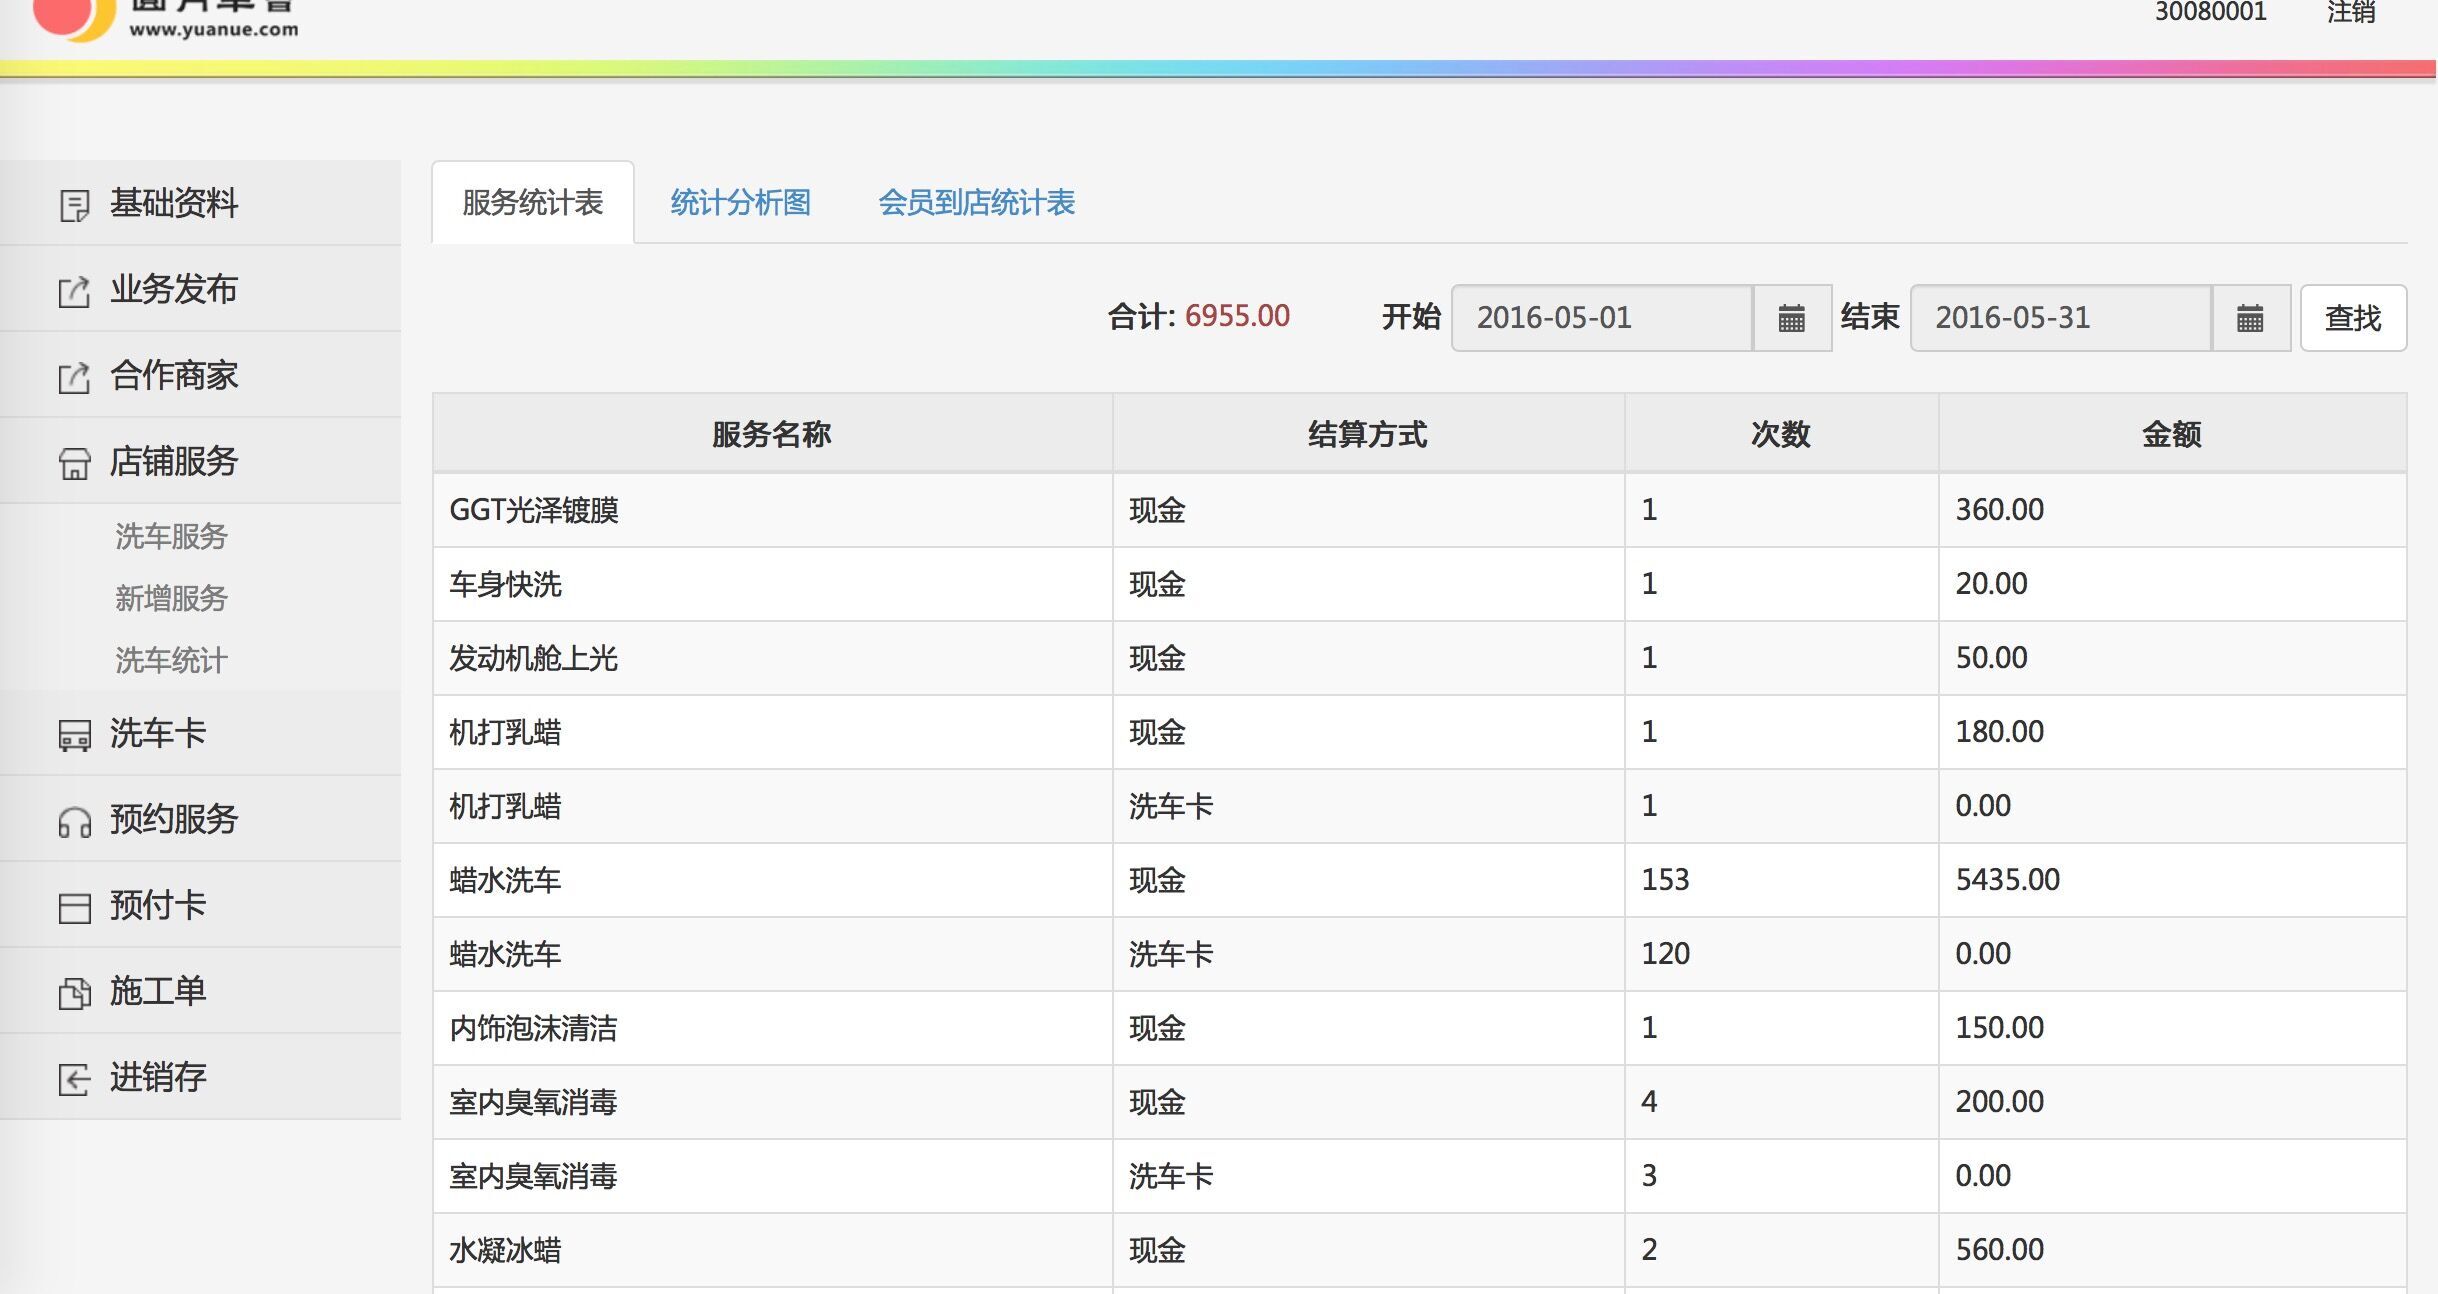This screenshot has height=1294, width=2438.
Task: Click the 360.00 amount cell
Action: point(2172,510)
